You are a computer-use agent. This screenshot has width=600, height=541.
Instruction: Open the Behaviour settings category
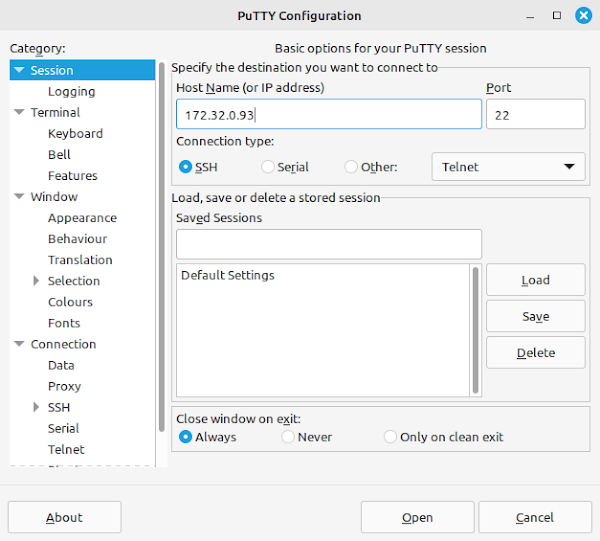(x=77, y=239)
